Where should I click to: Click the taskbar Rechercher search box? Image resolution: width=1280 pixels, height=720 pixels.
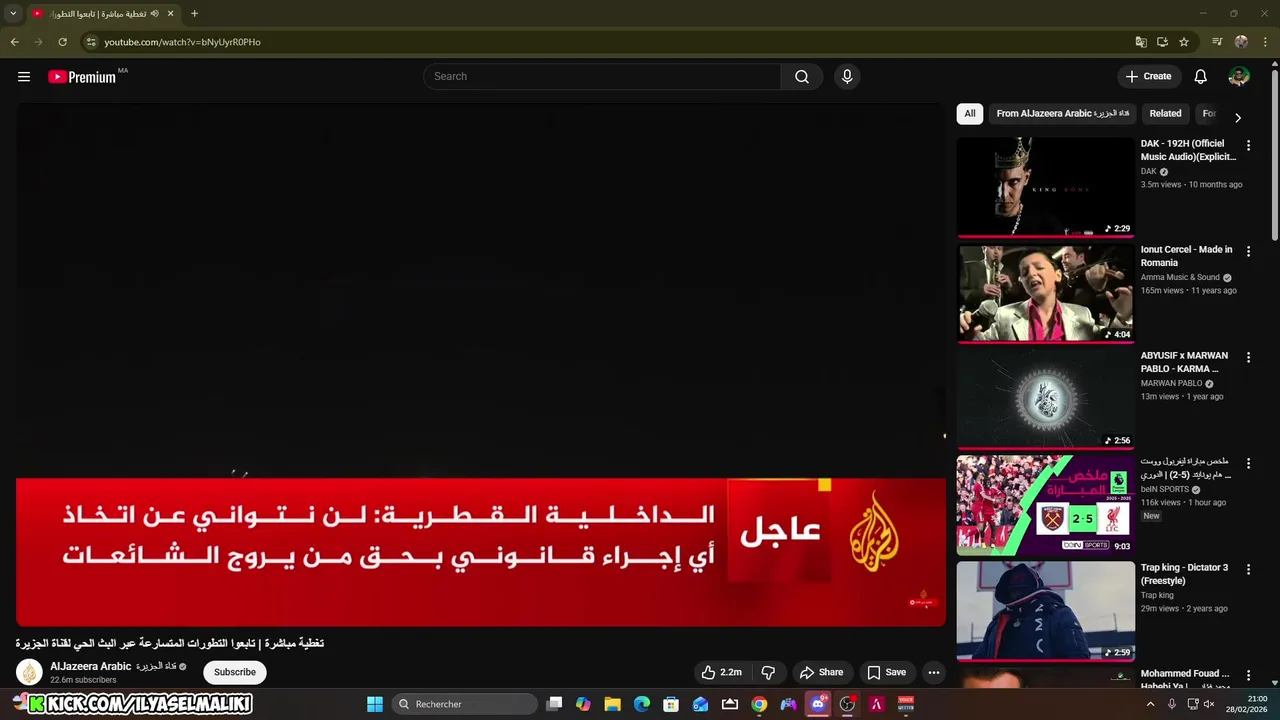pos(466,704)
